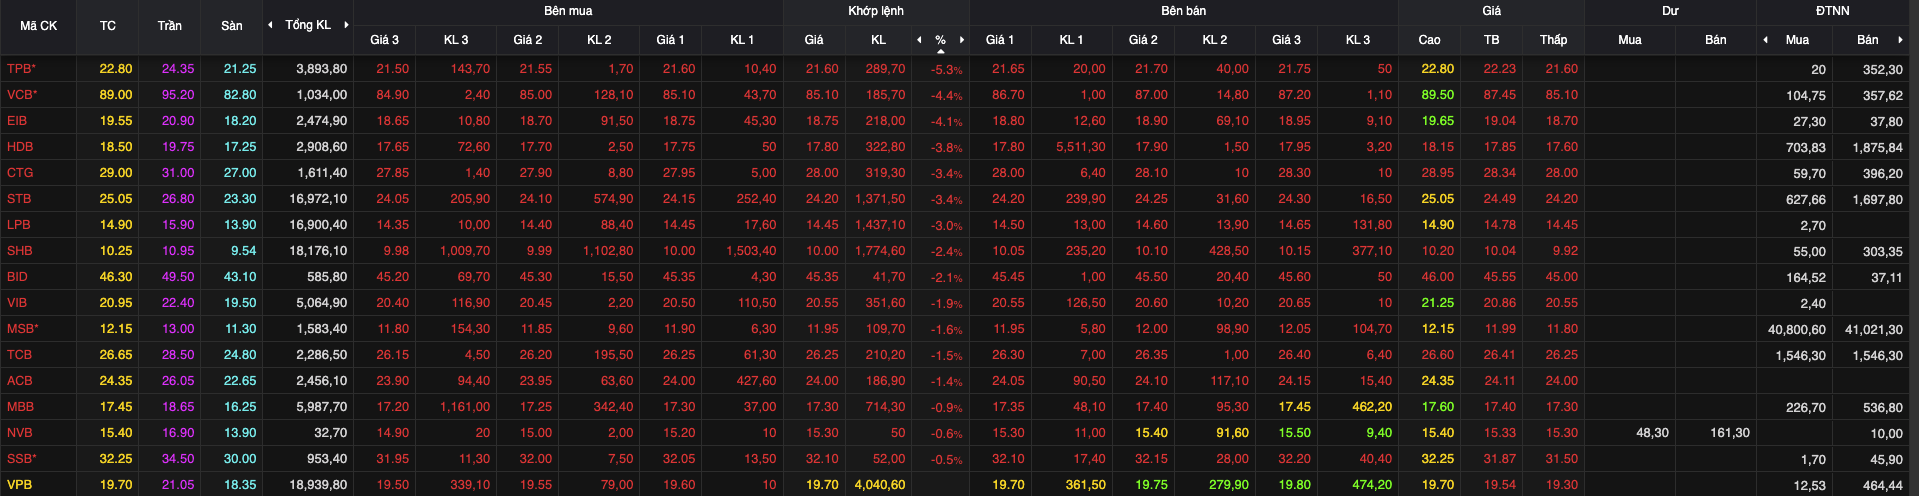The width and height of the screenshot is (1919, 496).
Task: Click VPB matched volume 4,040,60
Action: (880, 485)
